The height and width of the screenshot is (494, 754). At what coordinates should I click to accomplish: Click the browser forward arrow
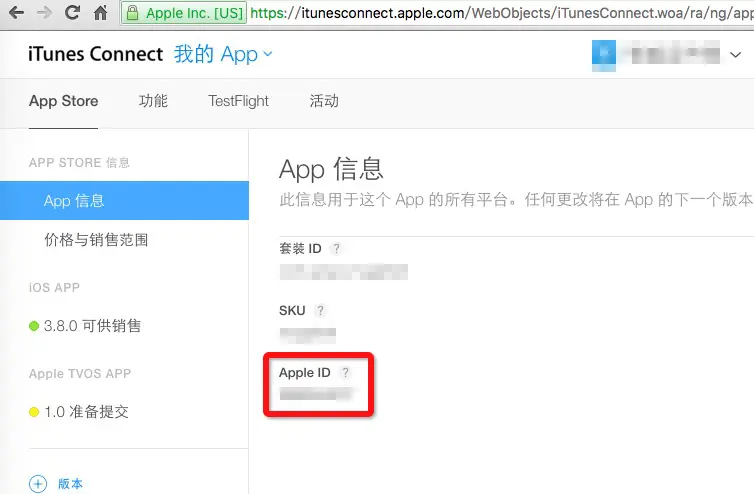44,13
